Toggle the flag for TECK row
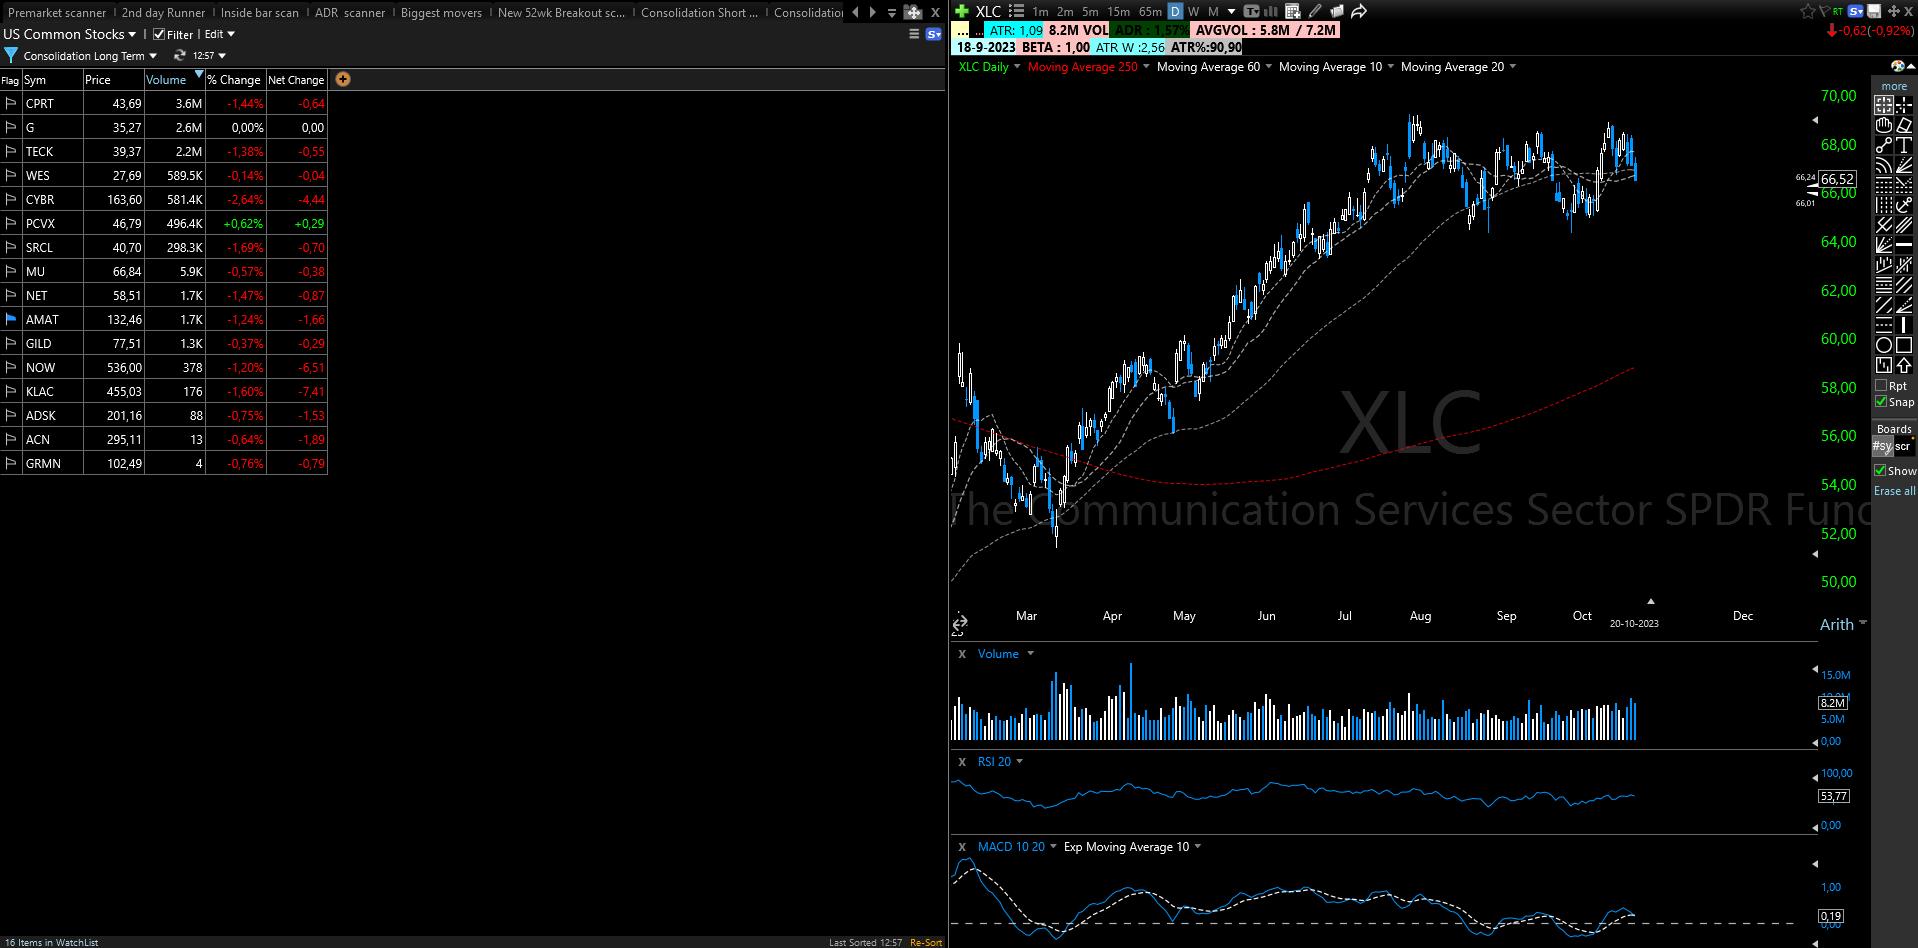1918x948 pixels. [x=11, y=151]
